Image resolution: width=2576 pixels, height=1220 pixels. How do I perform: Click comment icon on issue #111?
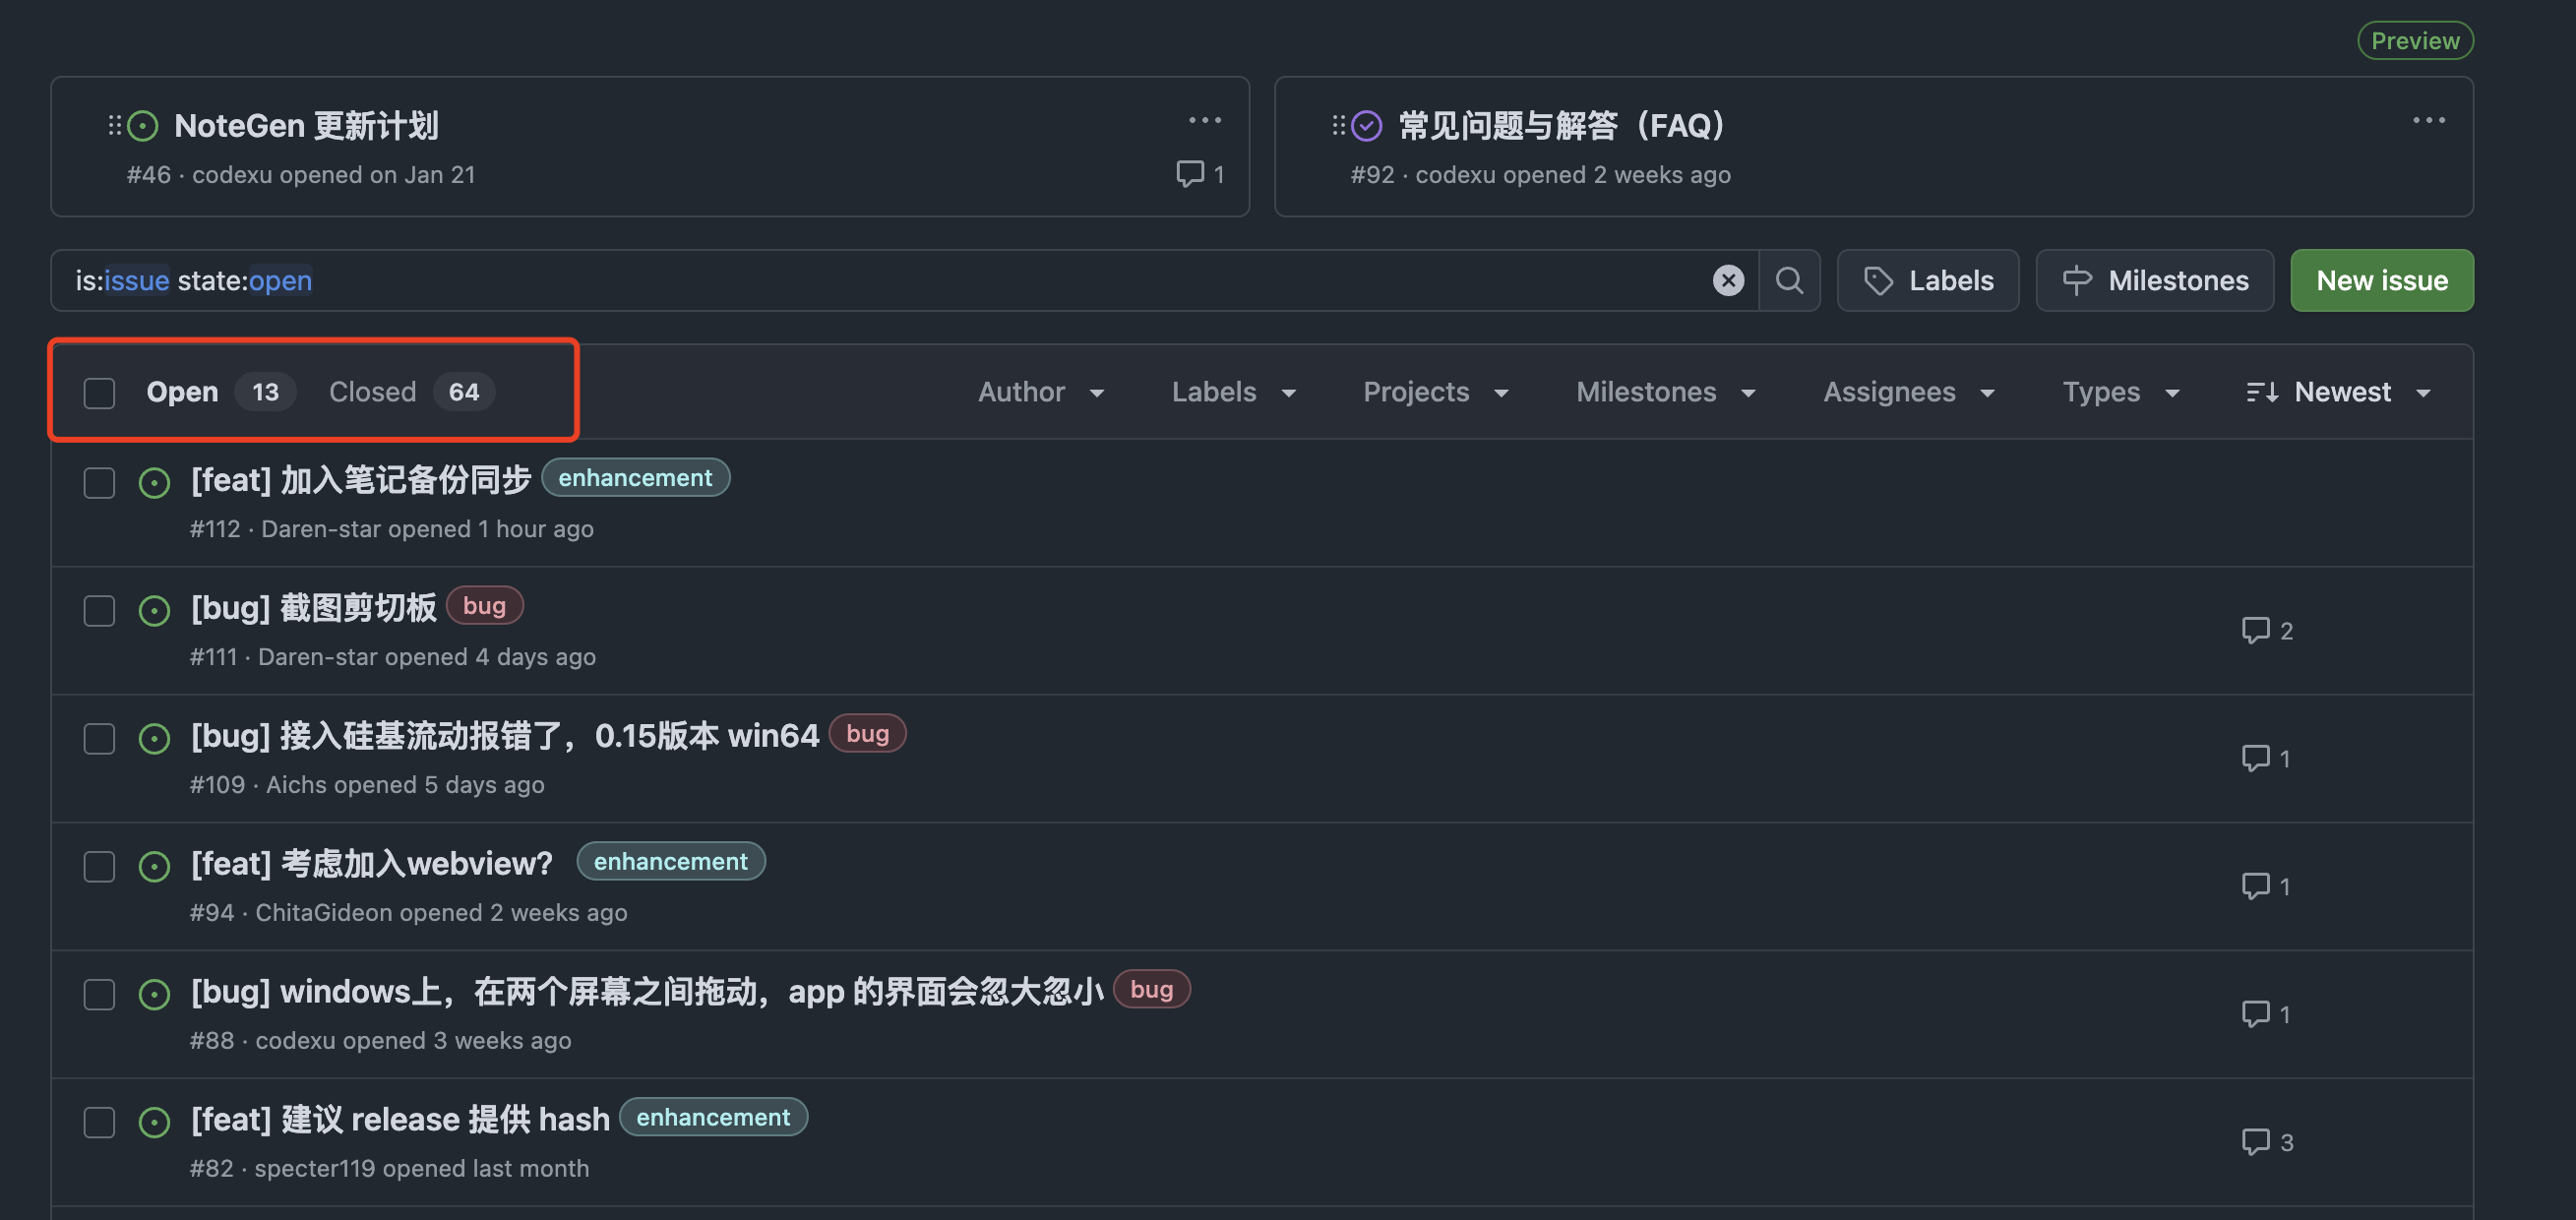pos(2255,630)
